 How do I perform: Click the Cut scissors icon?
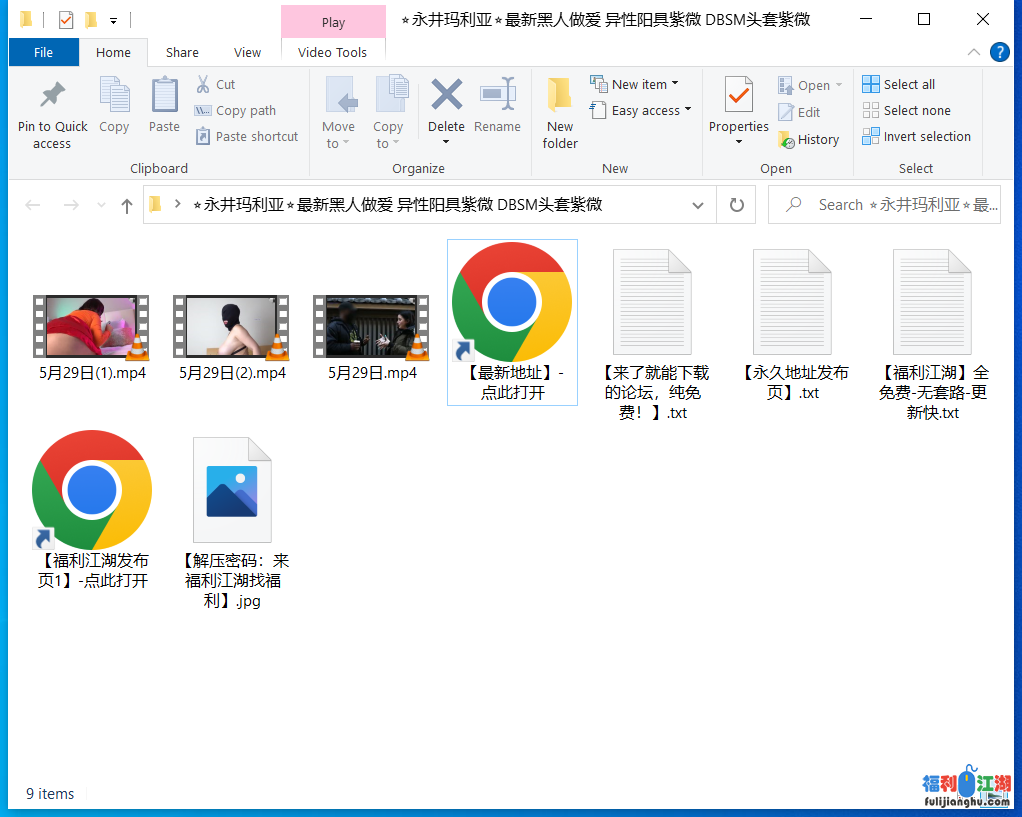[203, 85]
